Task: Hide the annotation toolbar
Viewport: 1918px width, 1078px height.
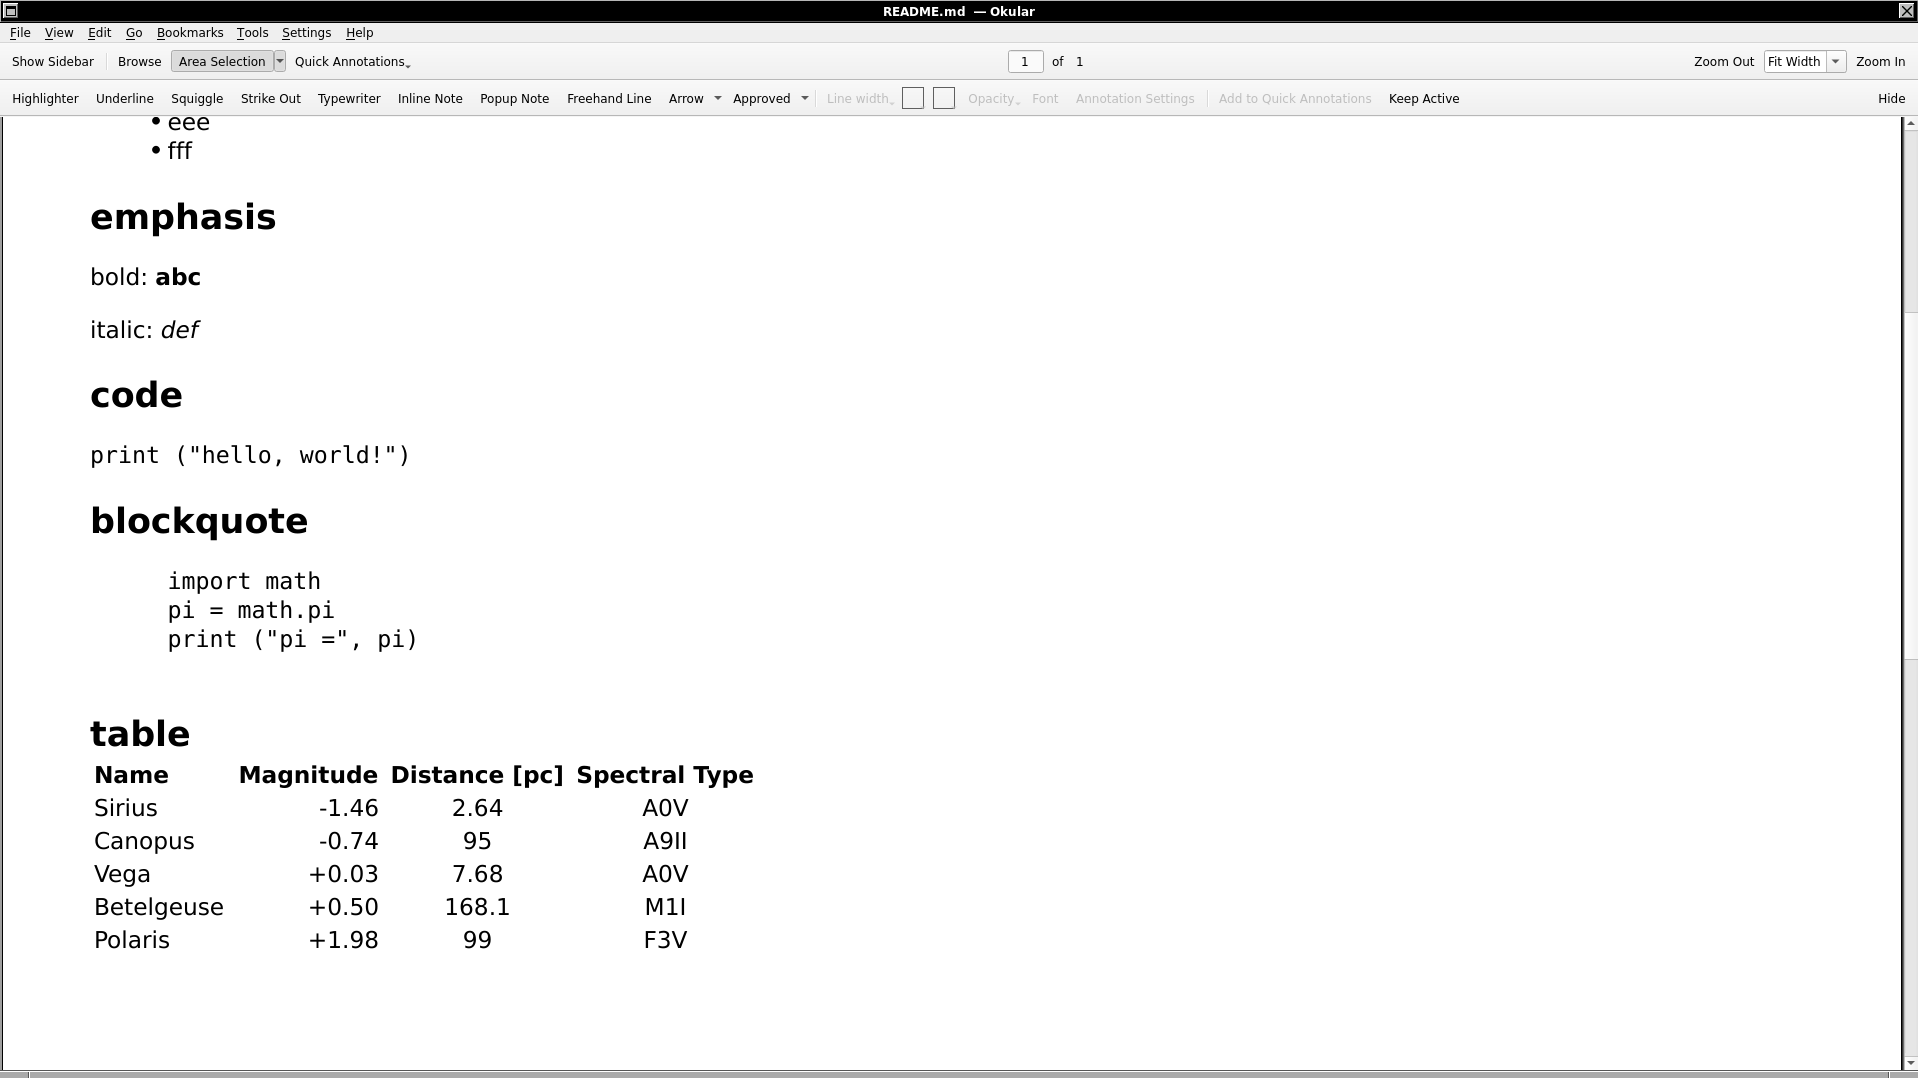Action: [1890, 99]
